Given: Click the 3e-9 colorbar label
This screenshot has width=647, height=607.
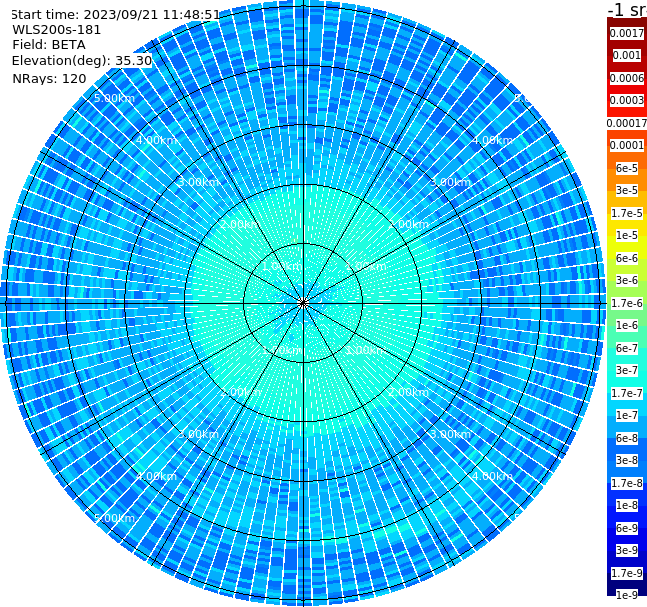Looking at the screenshot, I should coord(627,550).
